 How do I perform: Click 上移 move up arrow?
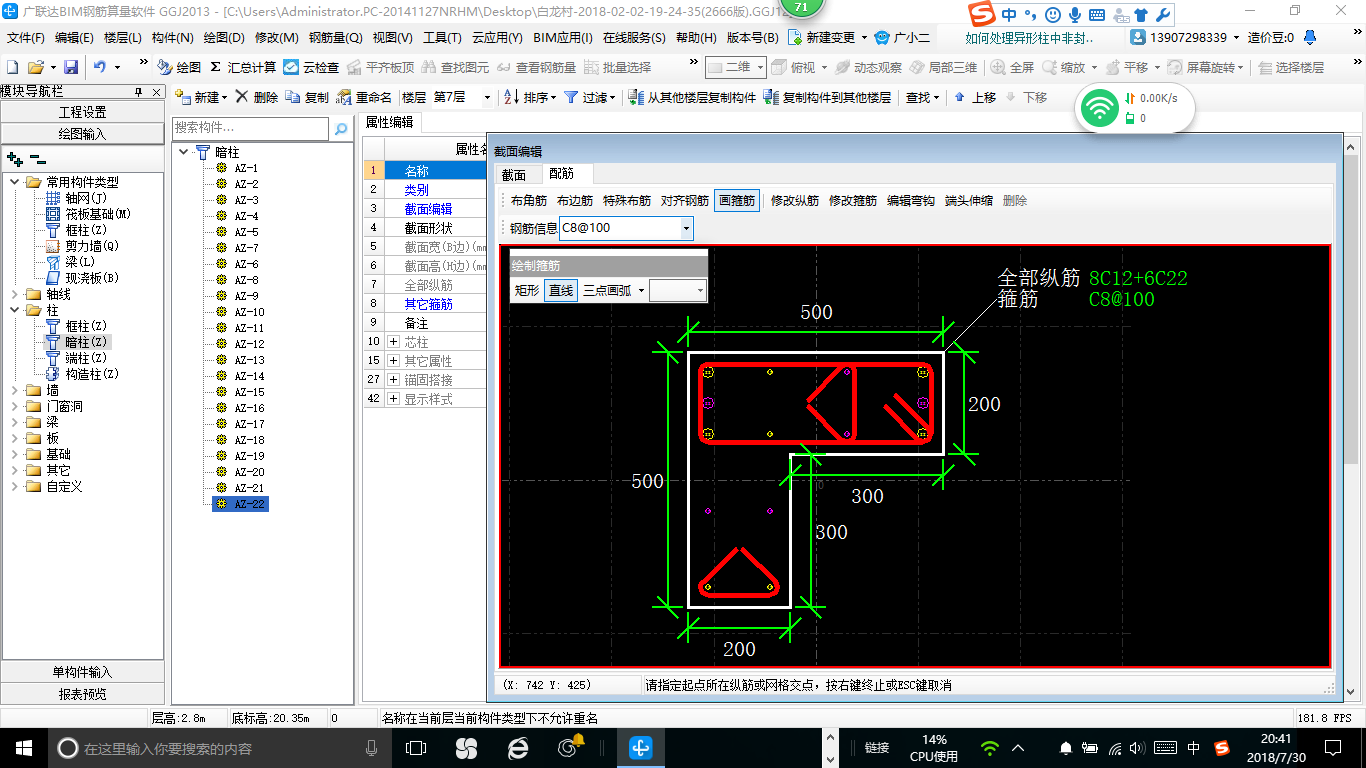[975, 97]
